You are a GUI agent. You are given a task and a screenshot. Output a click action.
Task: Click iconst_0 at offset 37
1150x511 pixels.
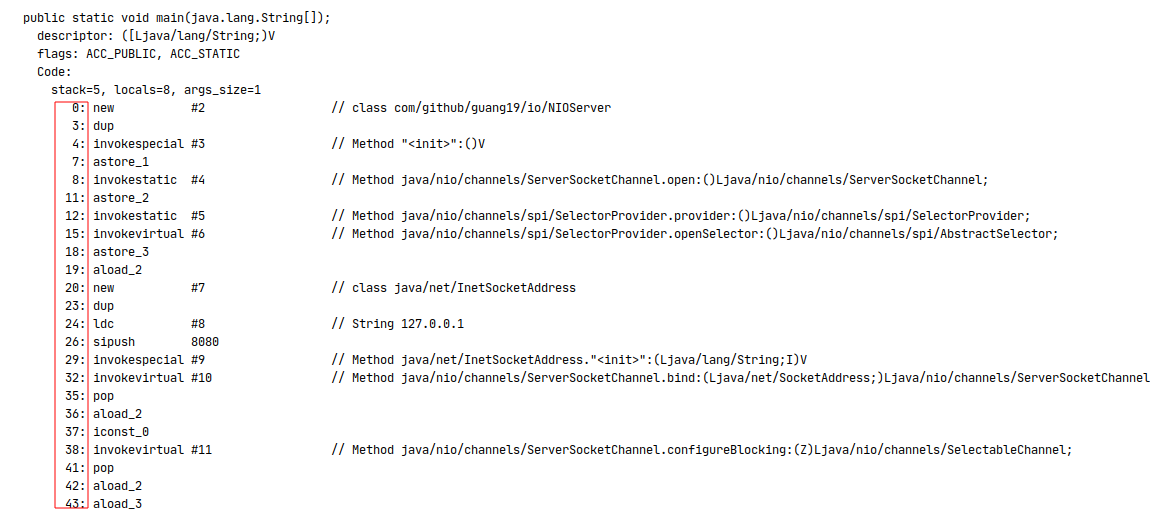(x=117, y=432)
